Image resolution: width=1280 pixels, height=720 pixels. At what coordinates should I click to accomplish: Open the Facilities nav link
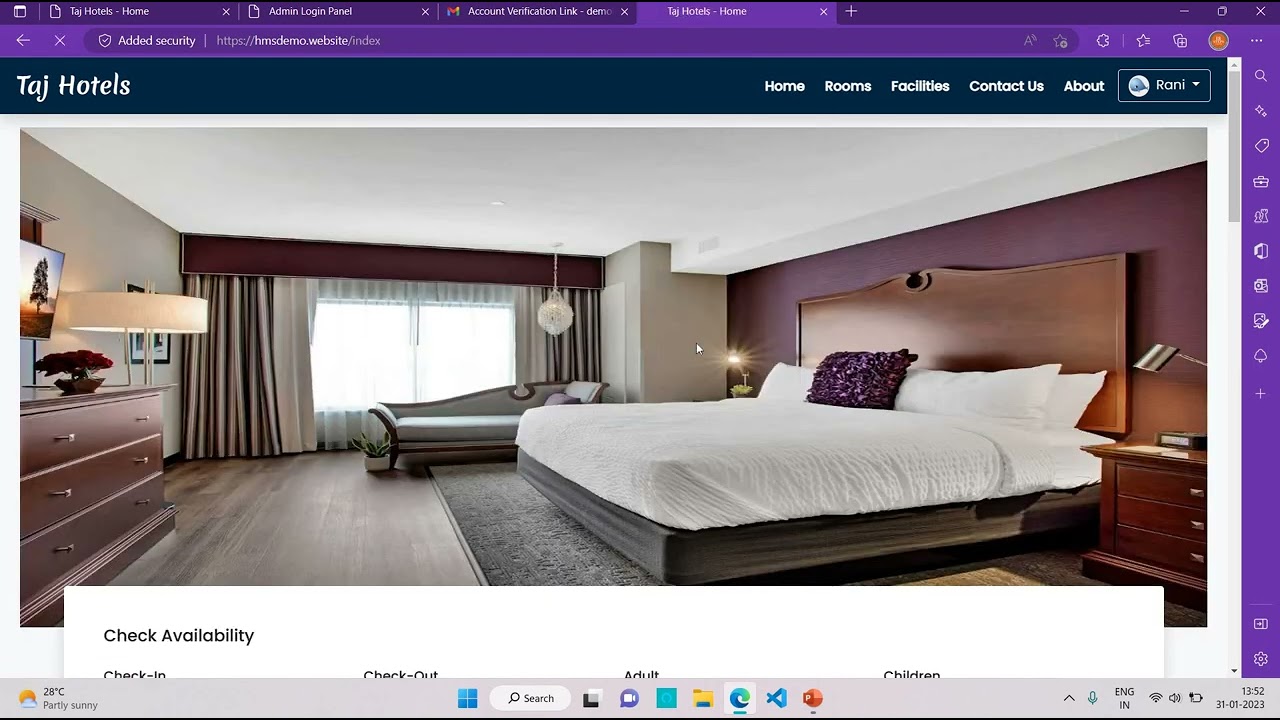pyautogui.click(x=920, y=86)
